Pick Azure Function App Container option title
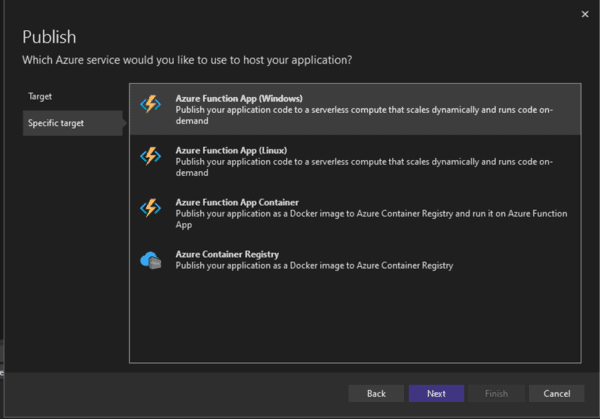Screen dimensions: 600x419 click(x=237, y=202)
